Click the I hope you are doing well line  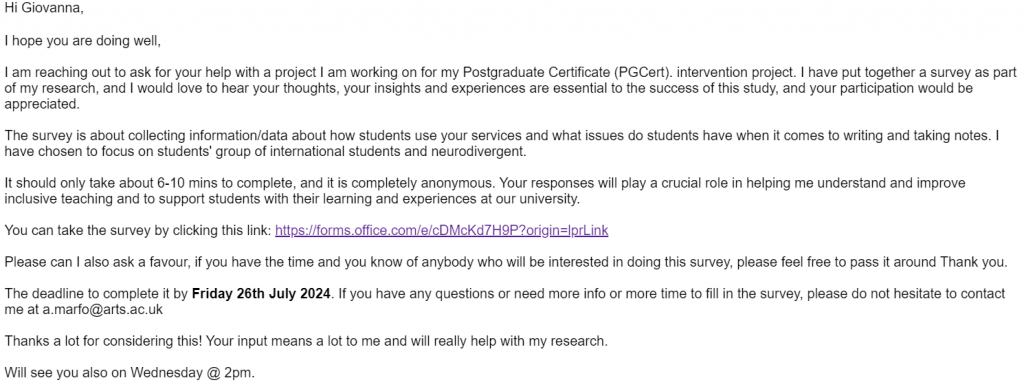[x=82, y=41]
